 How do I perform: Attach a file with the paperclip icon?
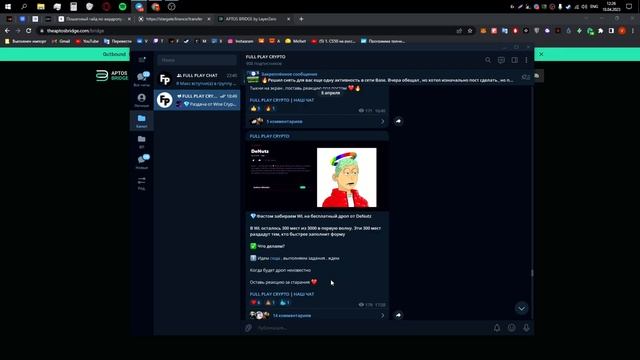[x=249, y=328]
